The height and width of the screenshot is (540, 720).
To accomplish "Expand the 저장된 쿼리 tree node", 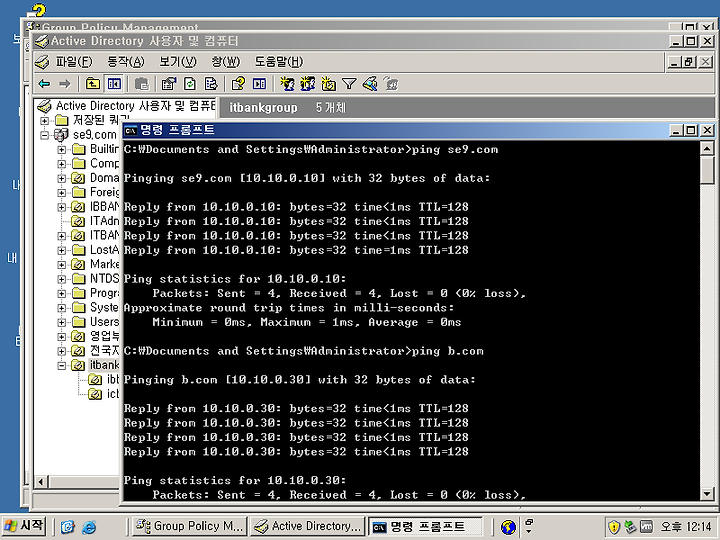I will coord(45,121).
